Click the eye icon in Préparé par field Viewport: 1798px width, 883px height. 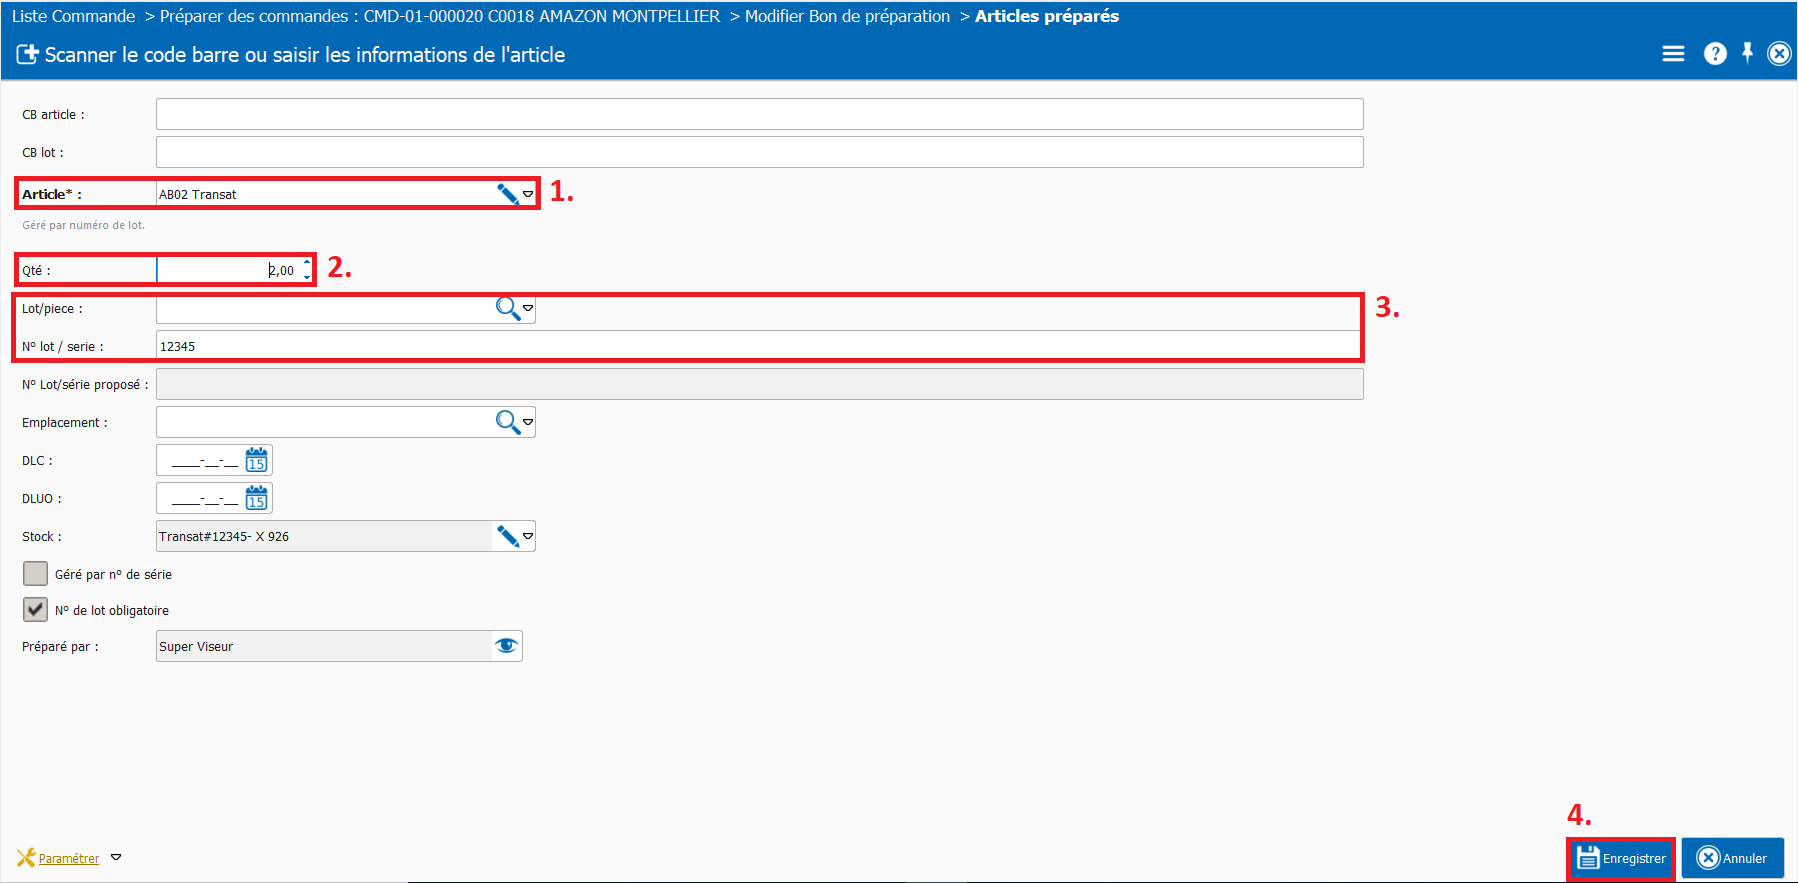(507, 646)
